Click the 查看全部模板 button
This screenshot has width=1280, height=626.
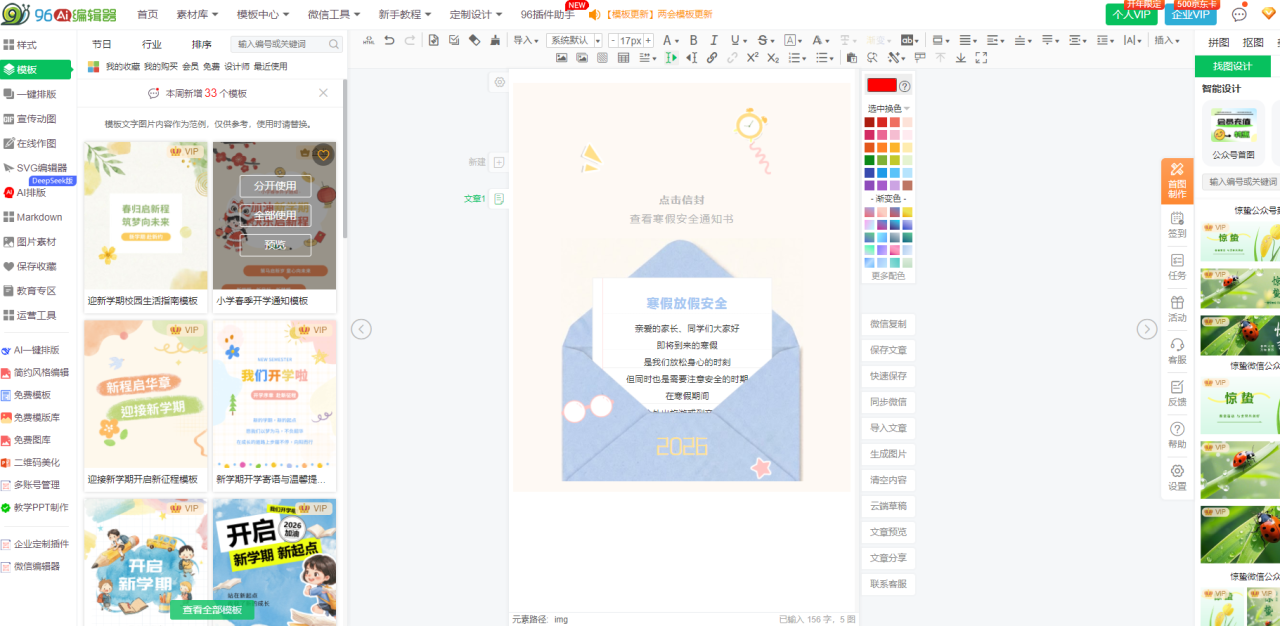tap(212, 610)
